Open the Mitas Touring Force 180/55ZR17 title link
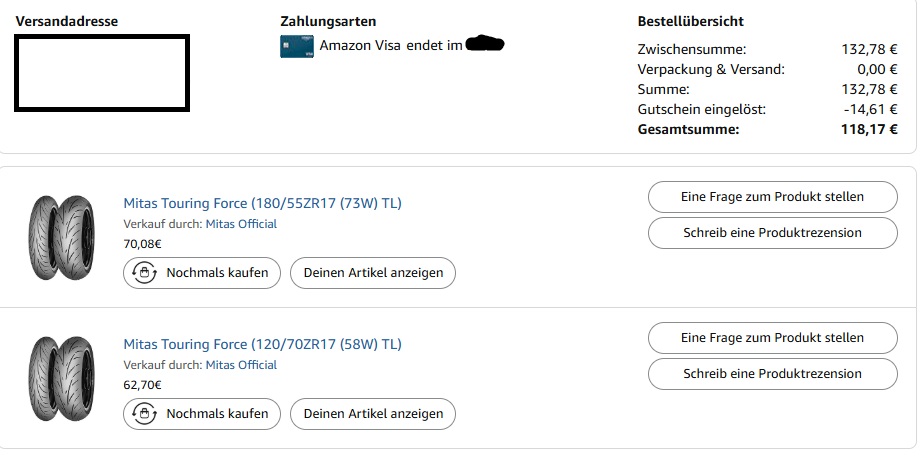924x458 pixels. [x=262, y=203]
